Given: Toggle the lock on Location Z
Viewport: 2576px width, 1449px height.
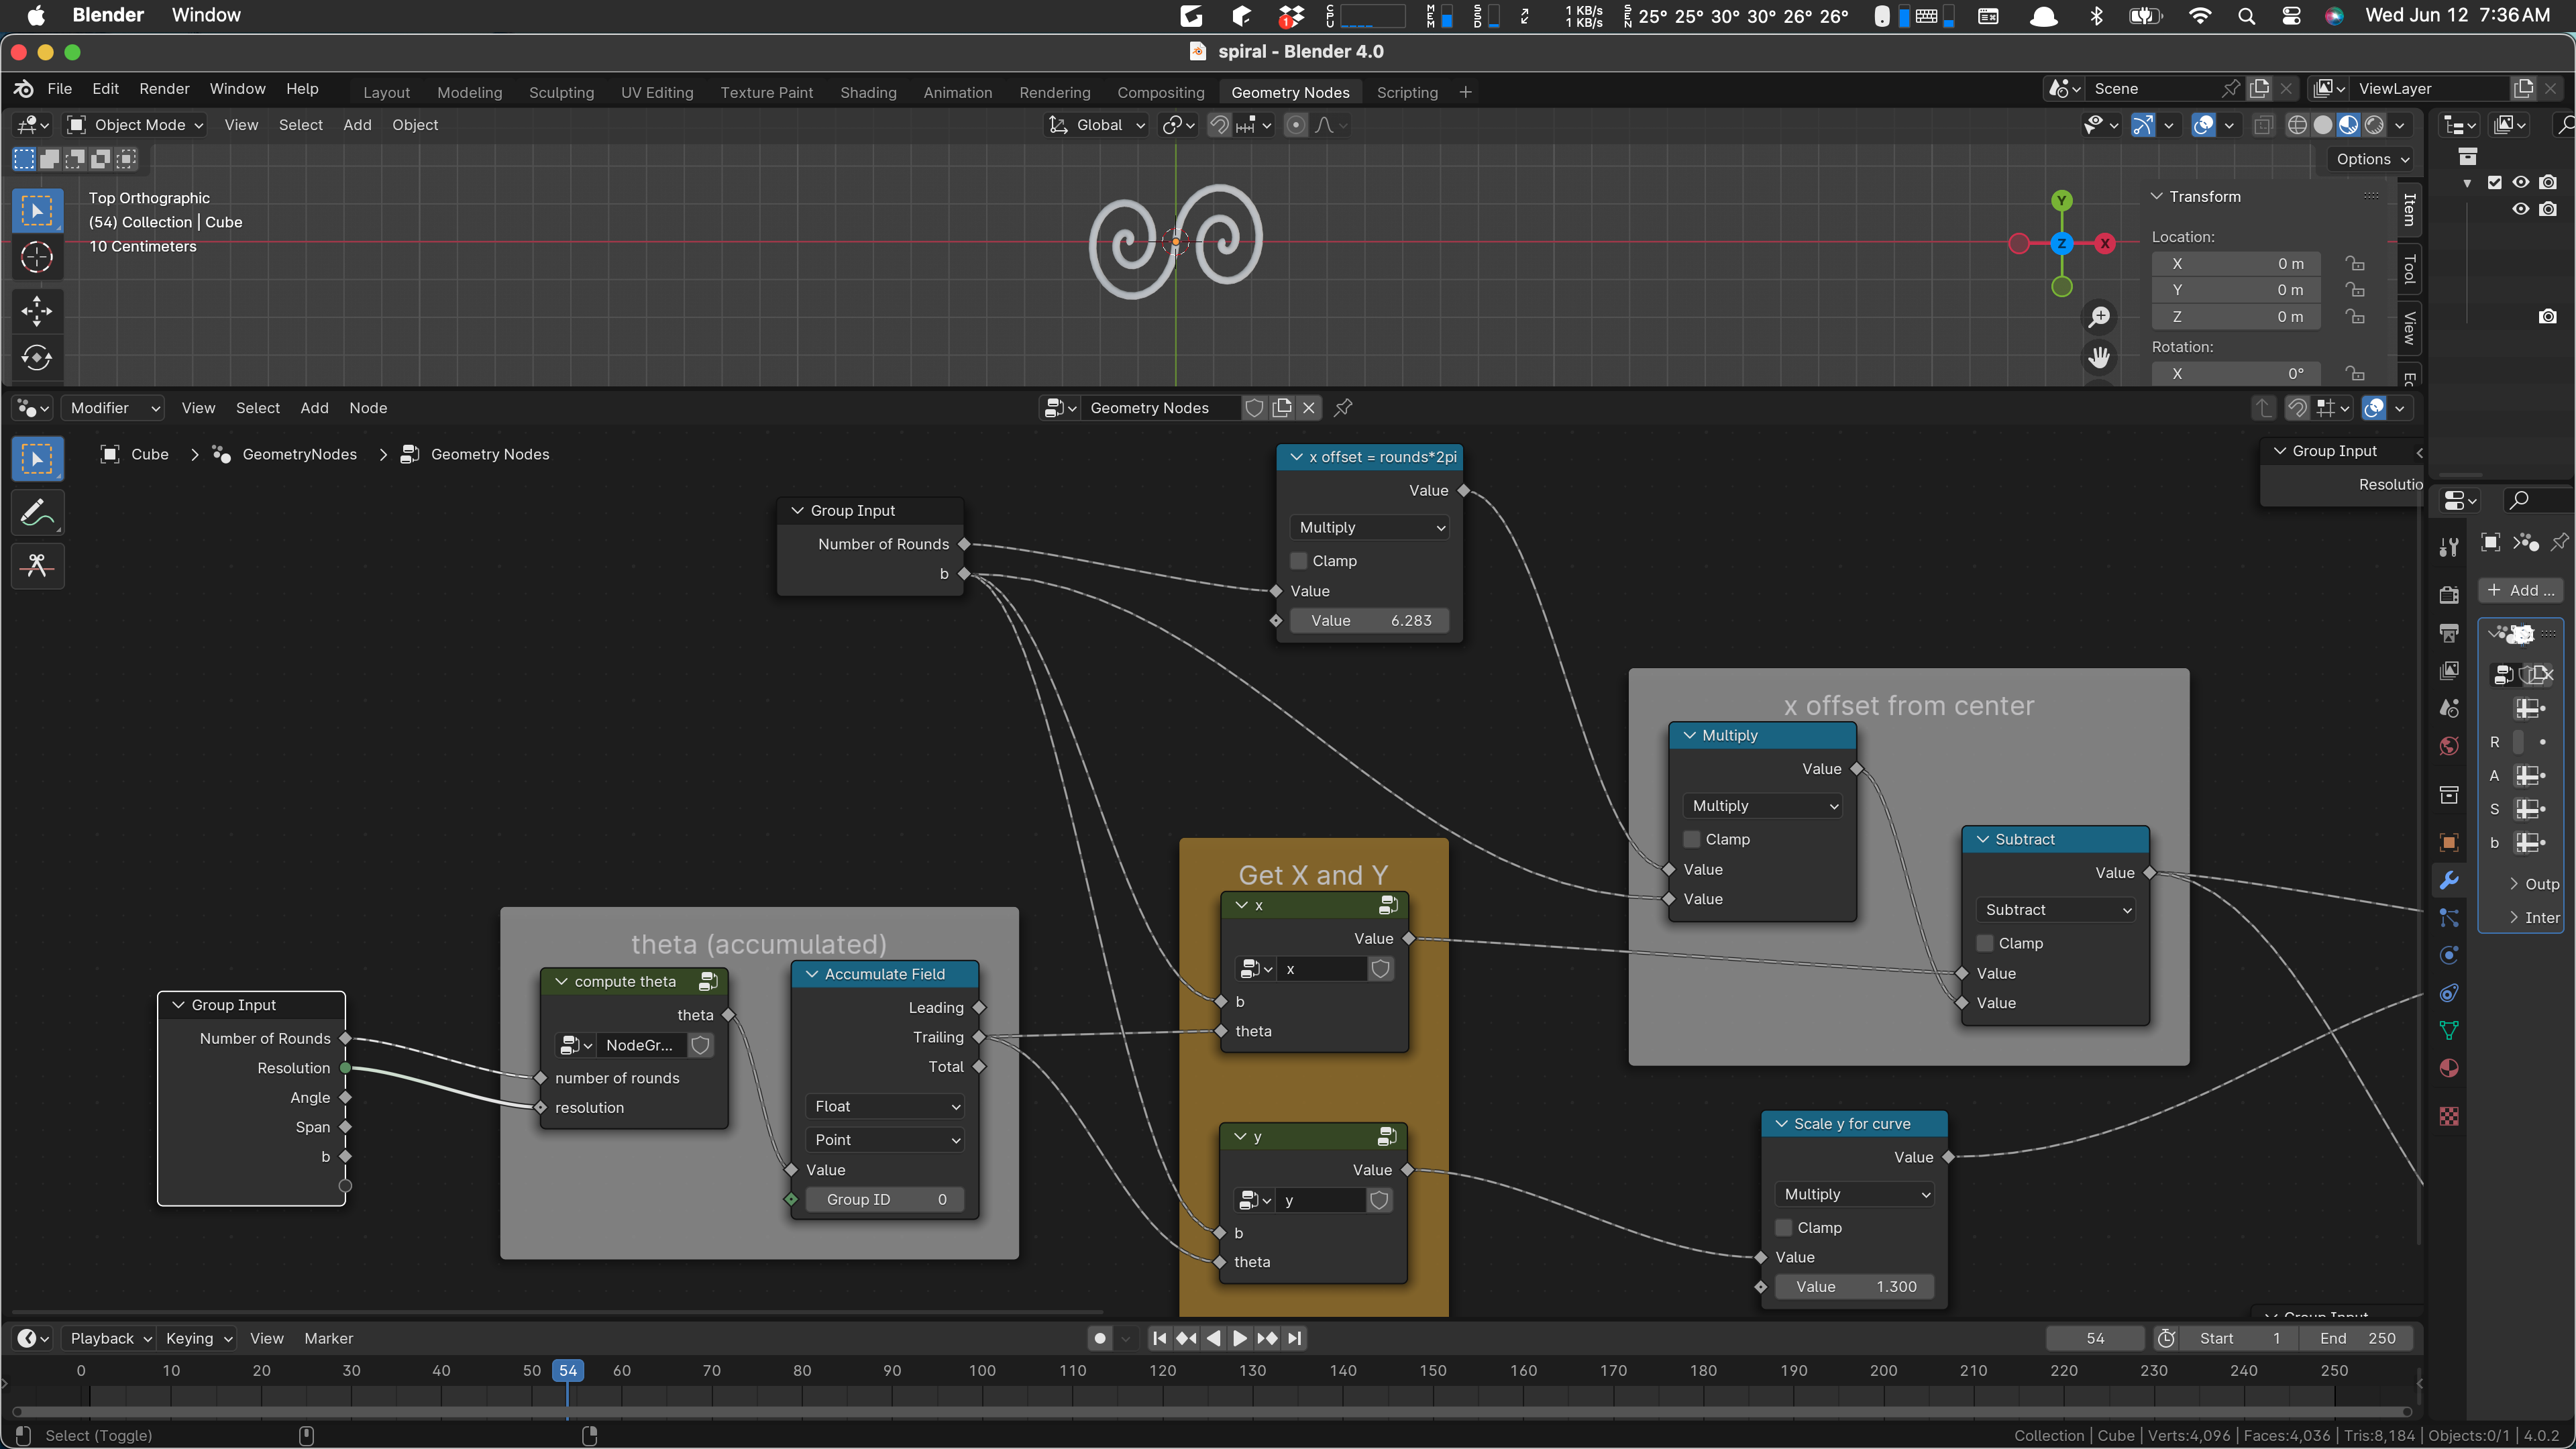Looking at the screenshot, I should [x=2356, y=317].
